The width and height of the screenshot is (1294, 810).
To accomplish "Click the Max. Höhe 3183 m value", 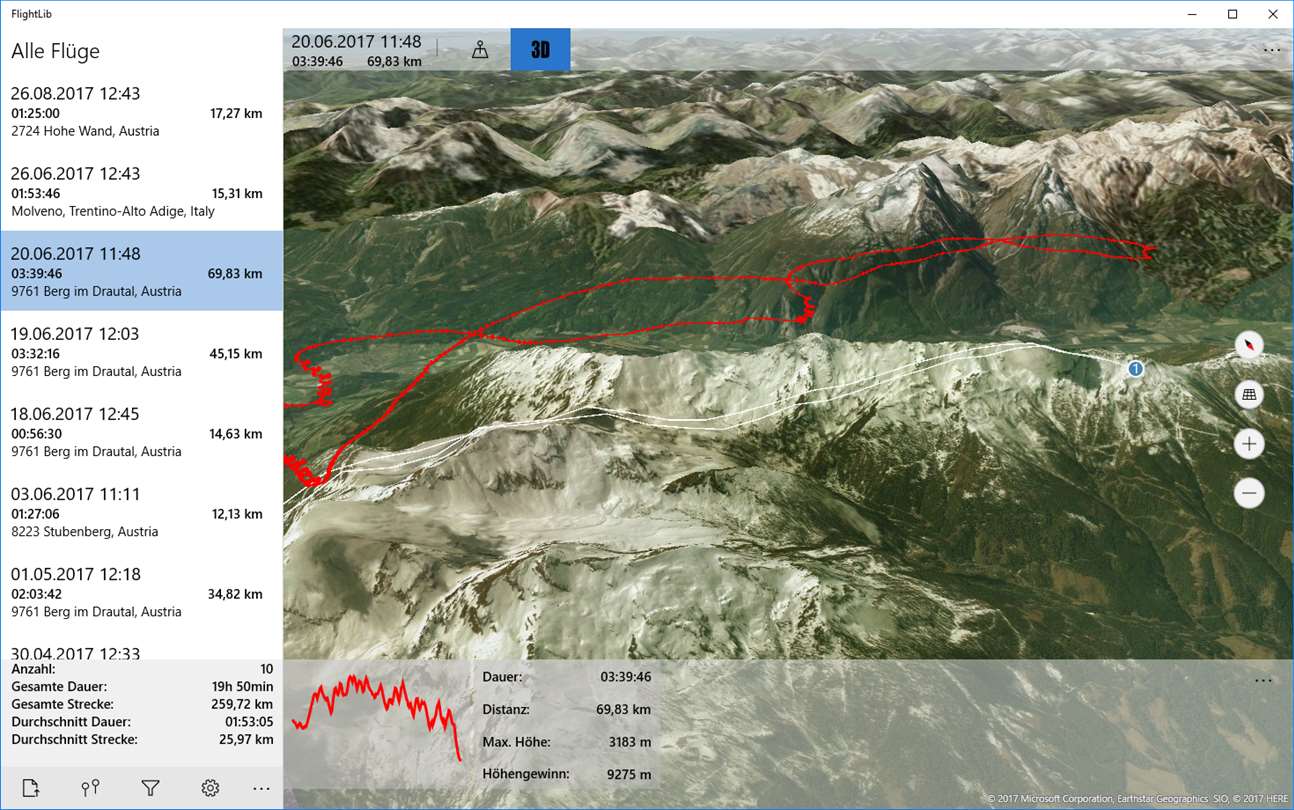I will [629, 742].
